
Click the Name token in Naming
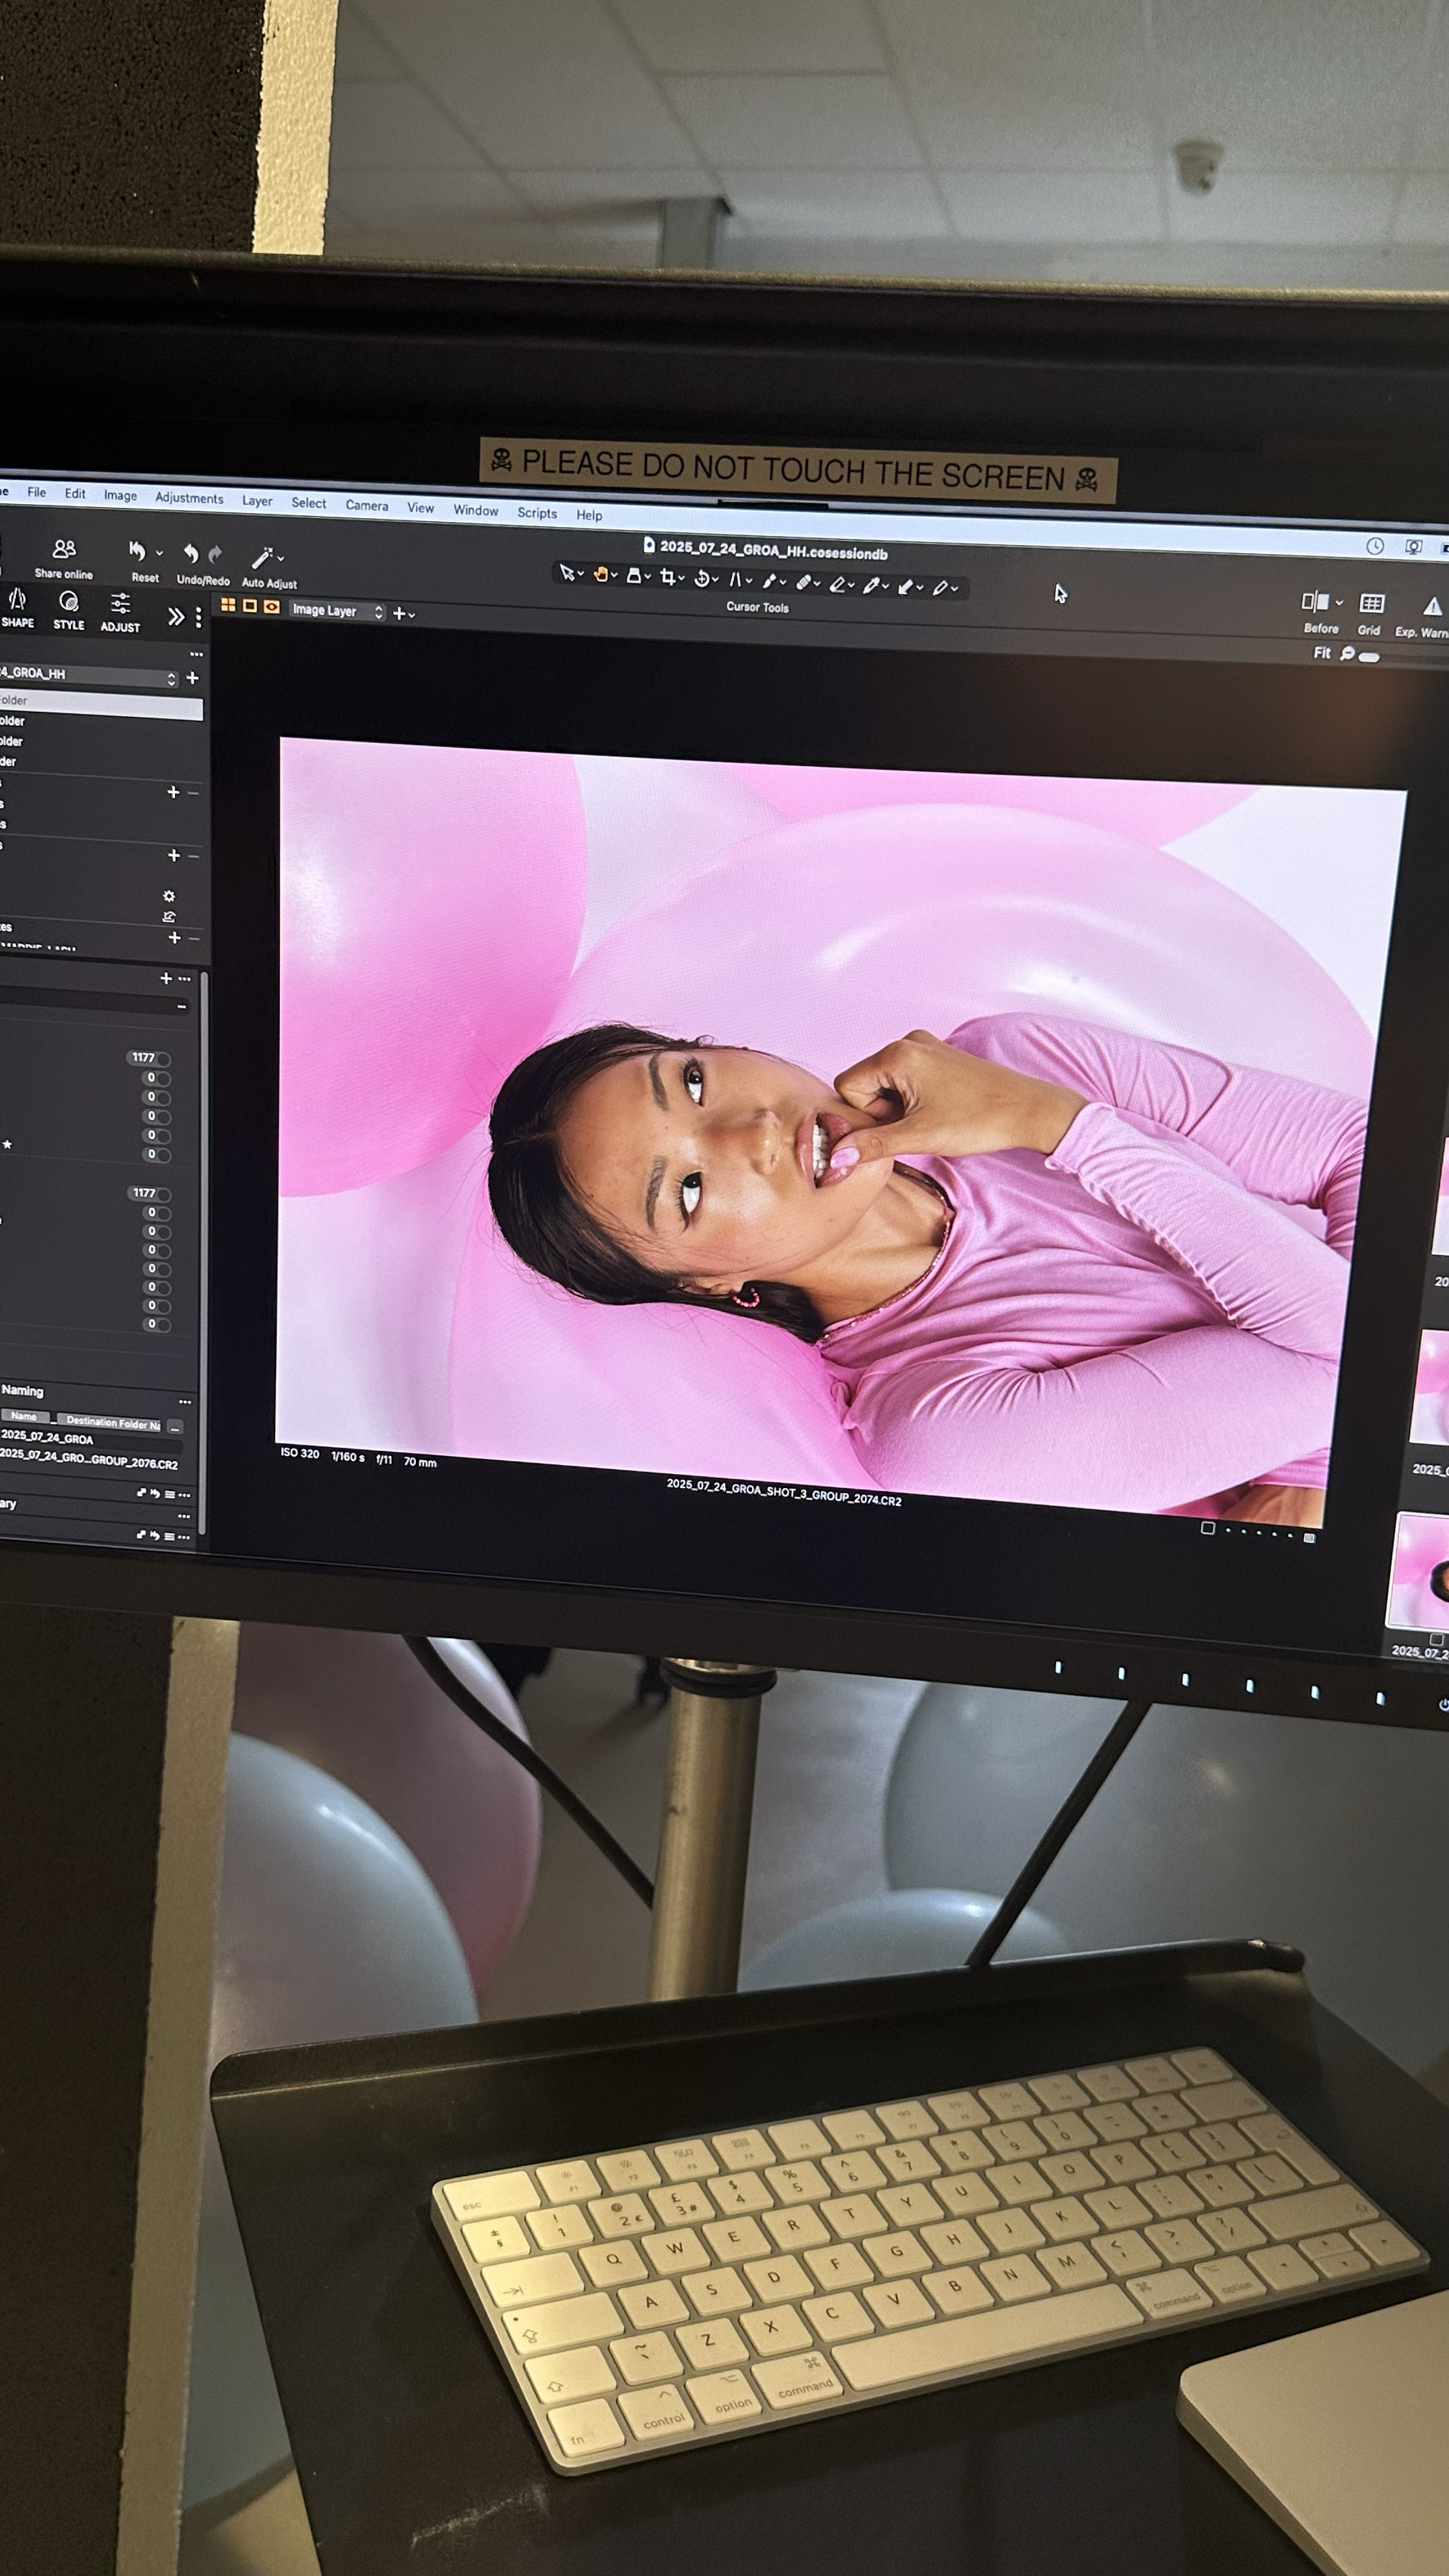click(24, 1415)
